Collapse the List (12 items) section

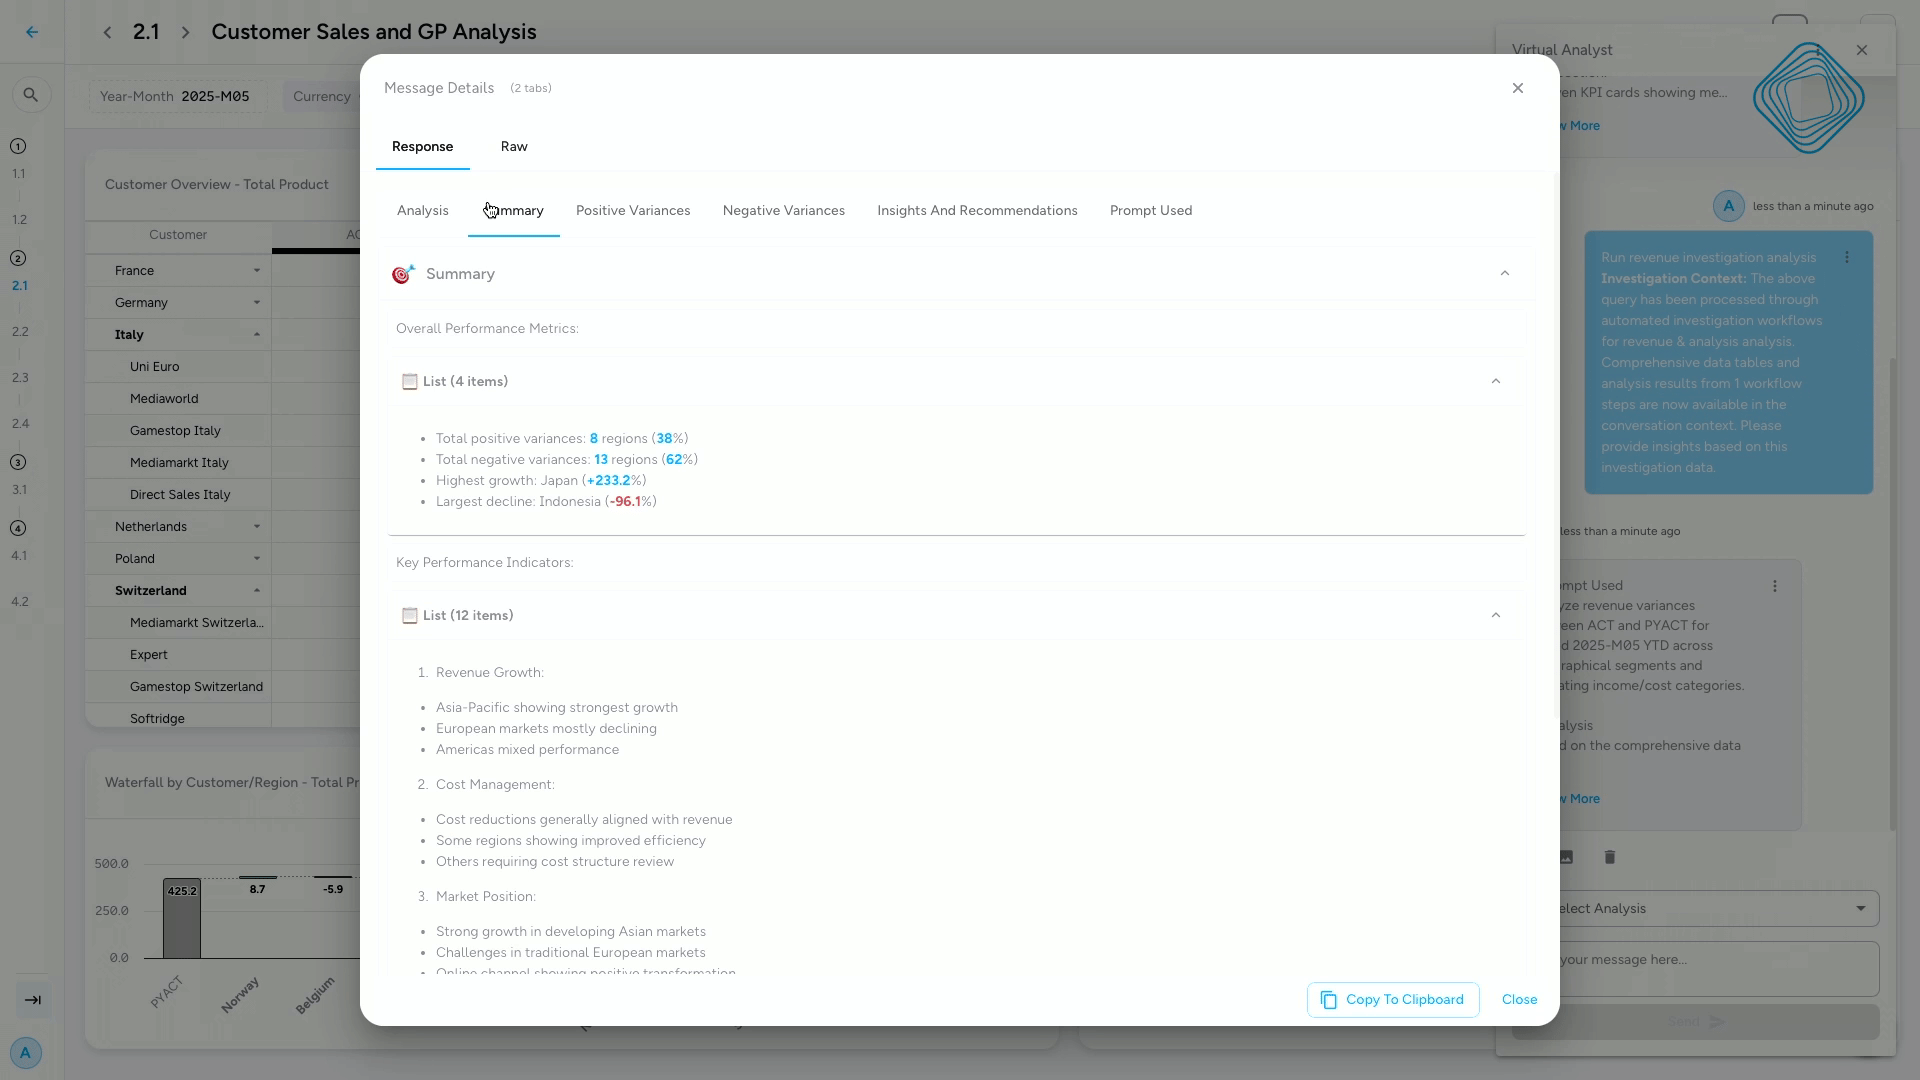(x=1496, y=615)
